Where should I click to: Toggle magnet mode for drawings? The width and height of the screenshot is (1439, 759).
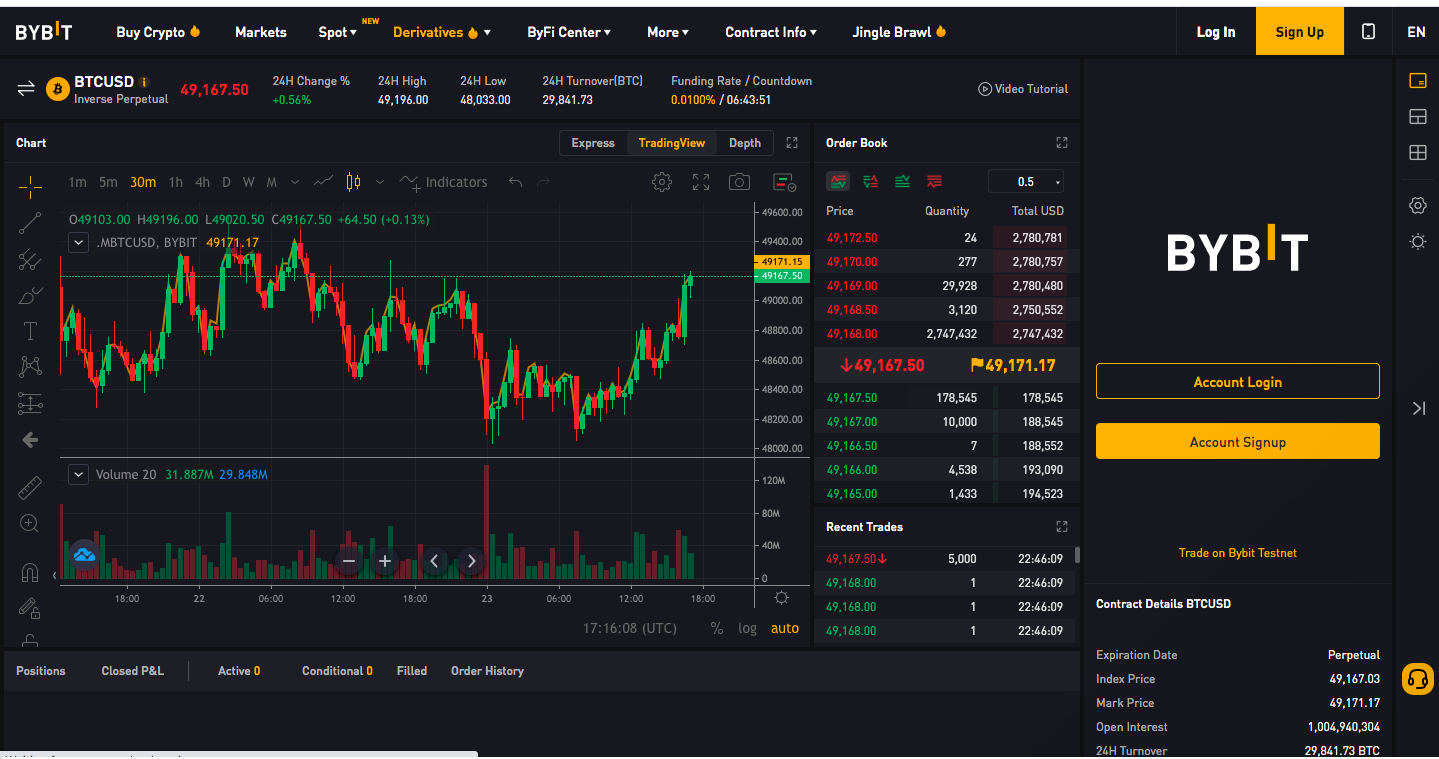pos(30,572)
